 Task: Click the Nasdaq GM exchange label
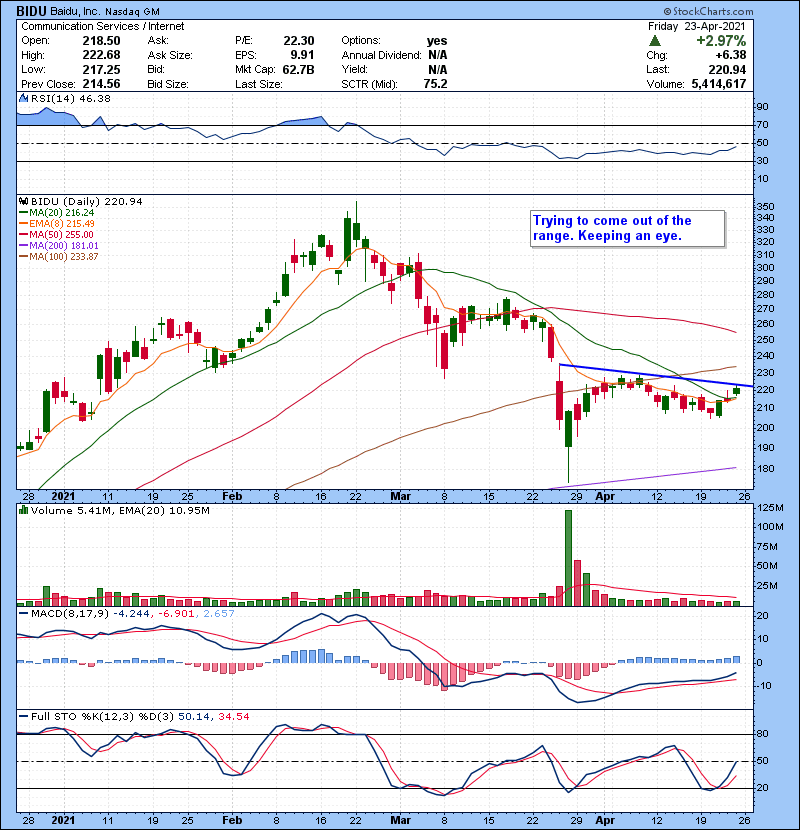point(132,12)
